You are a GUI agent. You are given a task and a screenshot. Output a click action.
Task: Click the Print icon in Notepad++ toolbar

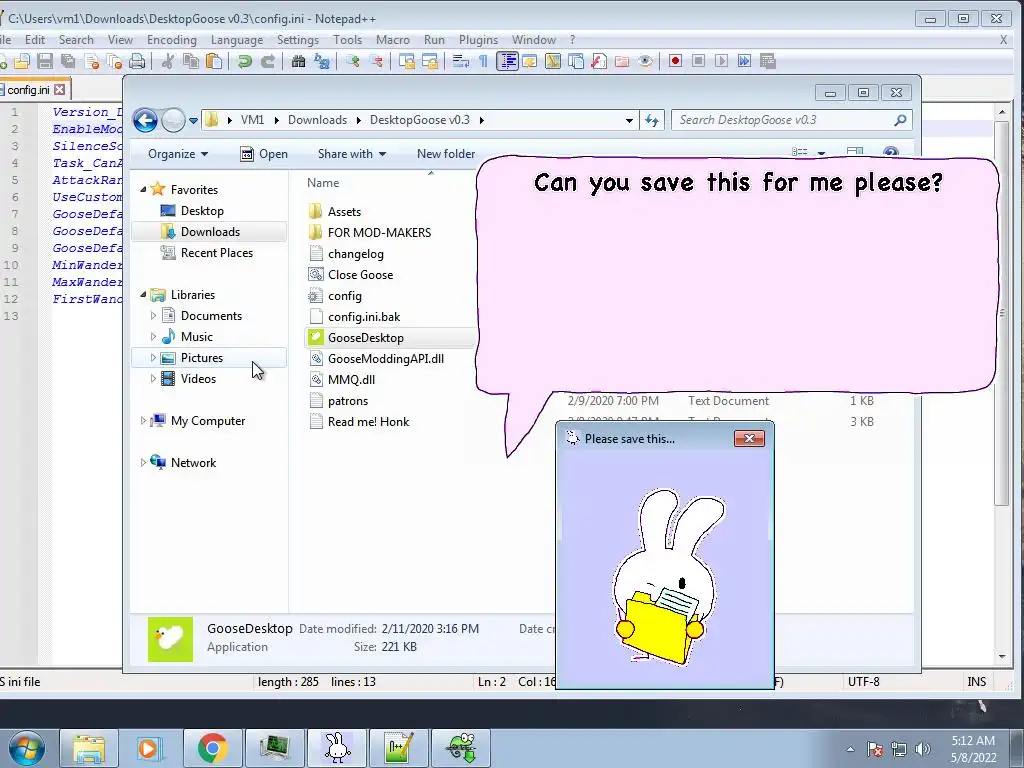[137, 61]
